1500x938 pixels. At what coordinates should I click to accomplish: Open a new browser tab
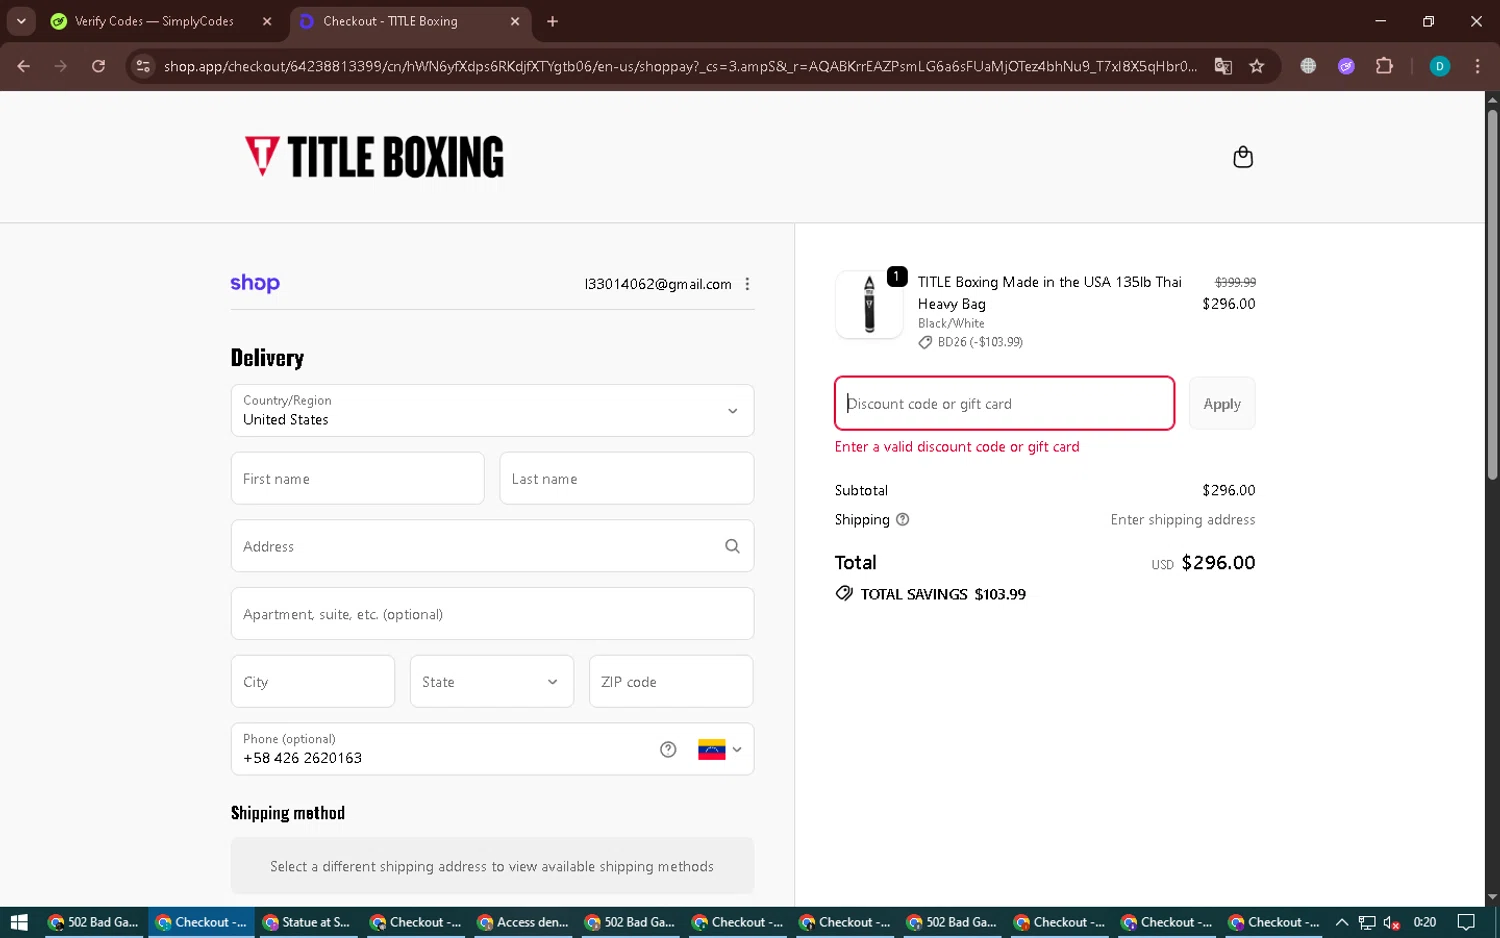[x=553, y=21]
